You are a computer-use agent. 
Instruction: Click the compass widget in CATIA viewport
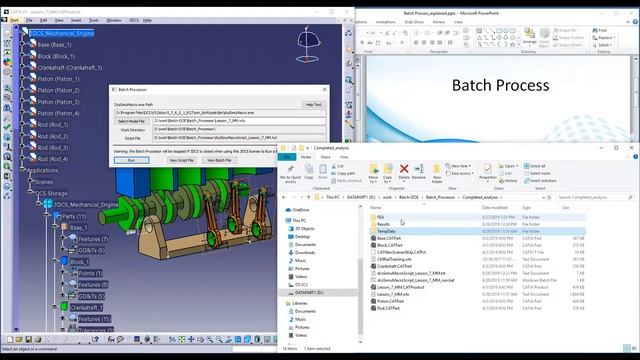[308, 44]
